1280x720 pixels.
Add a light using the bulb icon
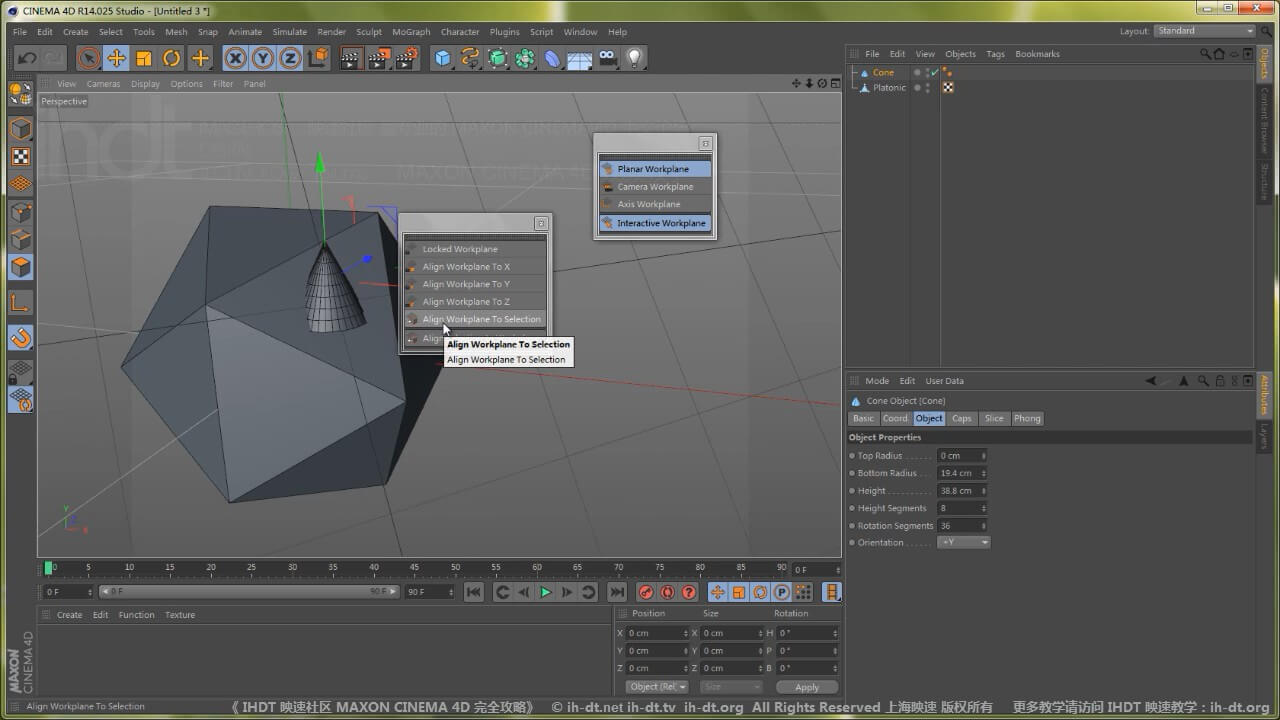point(634,58)
